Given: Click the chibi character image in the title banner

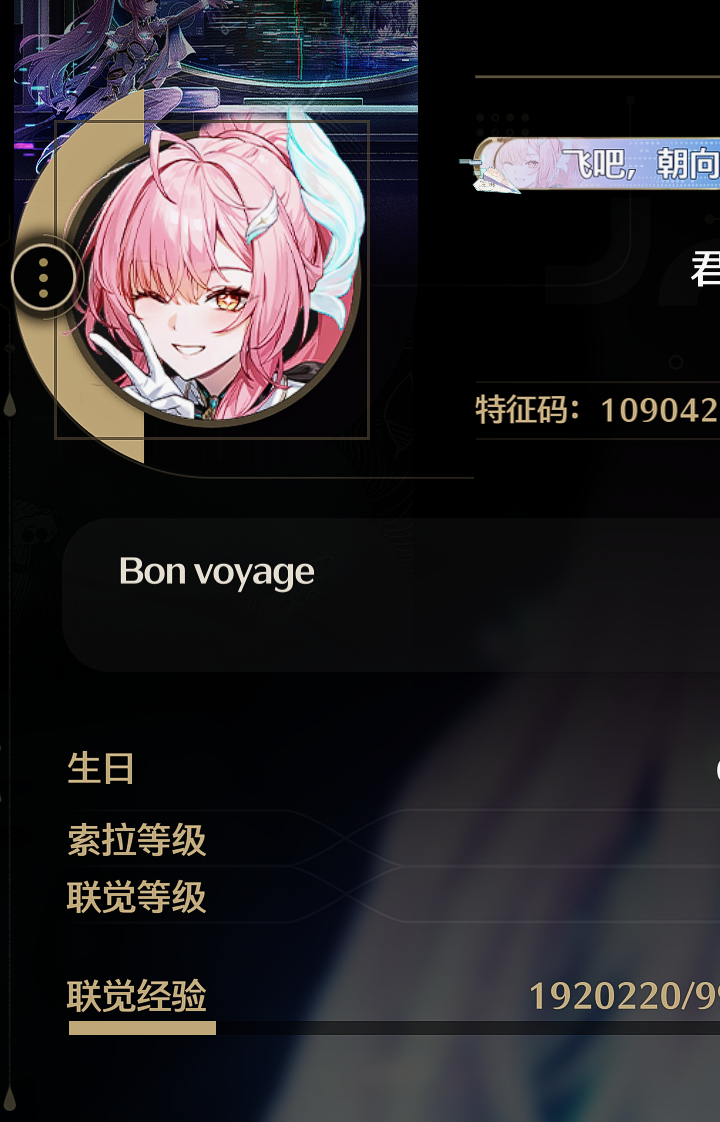Looking at the screenshot, I should [x=525, y=163].
